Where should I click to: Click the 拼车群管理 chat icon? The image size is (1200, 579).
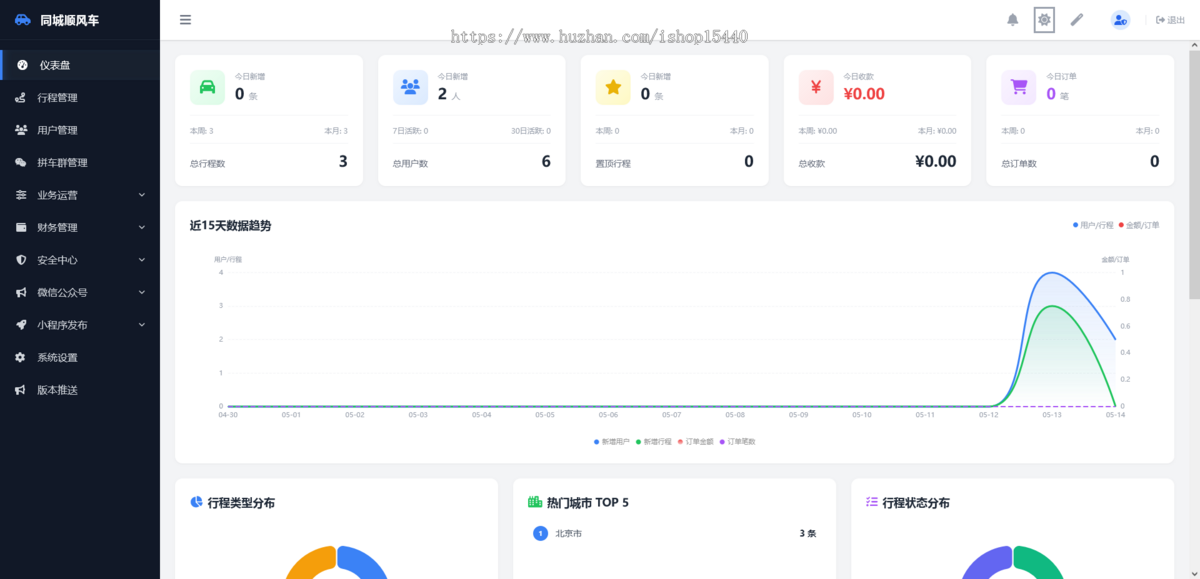[x=20, y=162]
